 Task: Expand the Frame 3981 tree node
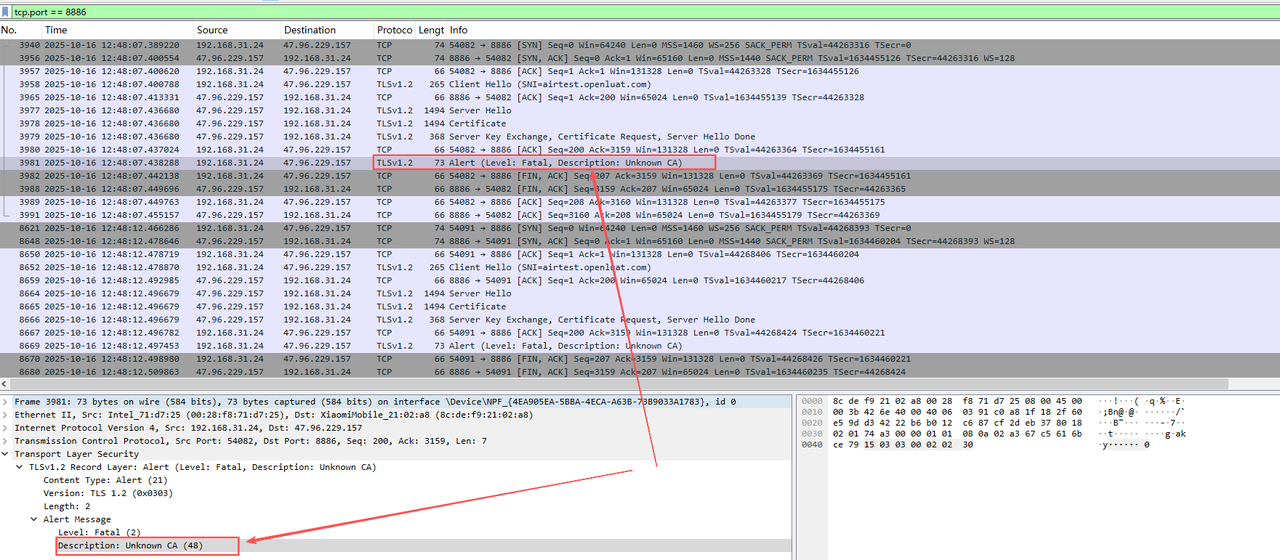[x=6, y=402]
